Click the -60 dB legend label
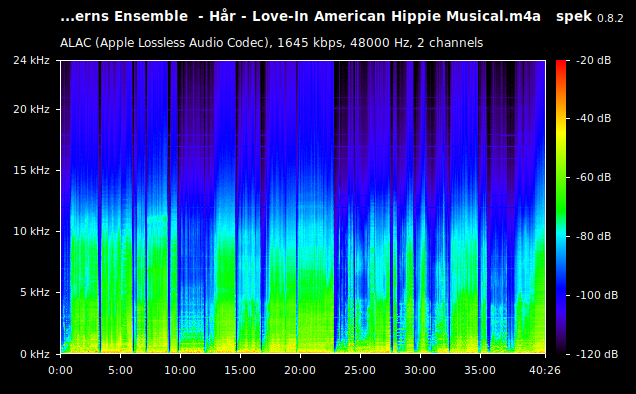The height and width of the screenshot is (394, 636). pos(593,178)
